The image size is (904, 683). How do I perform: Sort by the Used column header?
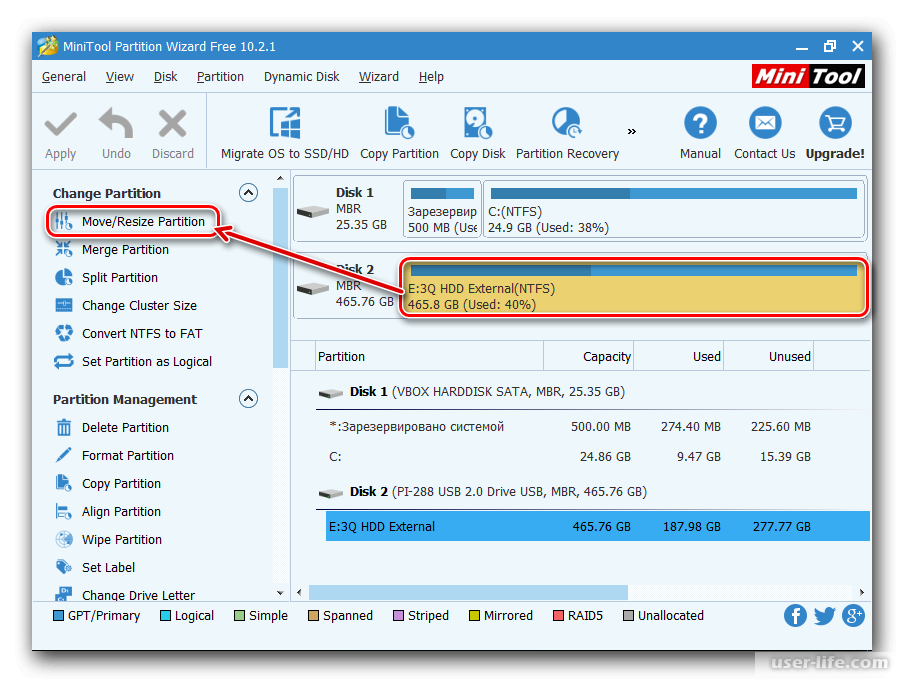click(679, 356)
